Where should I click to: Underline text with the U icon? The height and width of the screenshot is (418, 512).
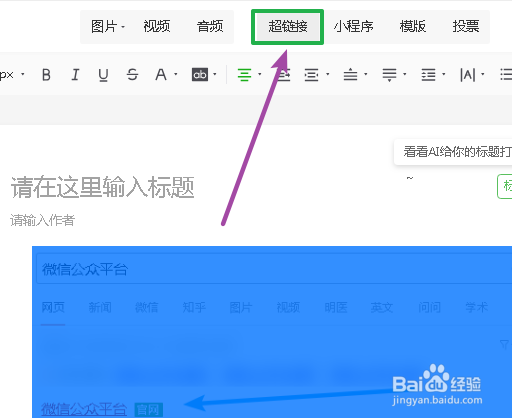(103, 75)
